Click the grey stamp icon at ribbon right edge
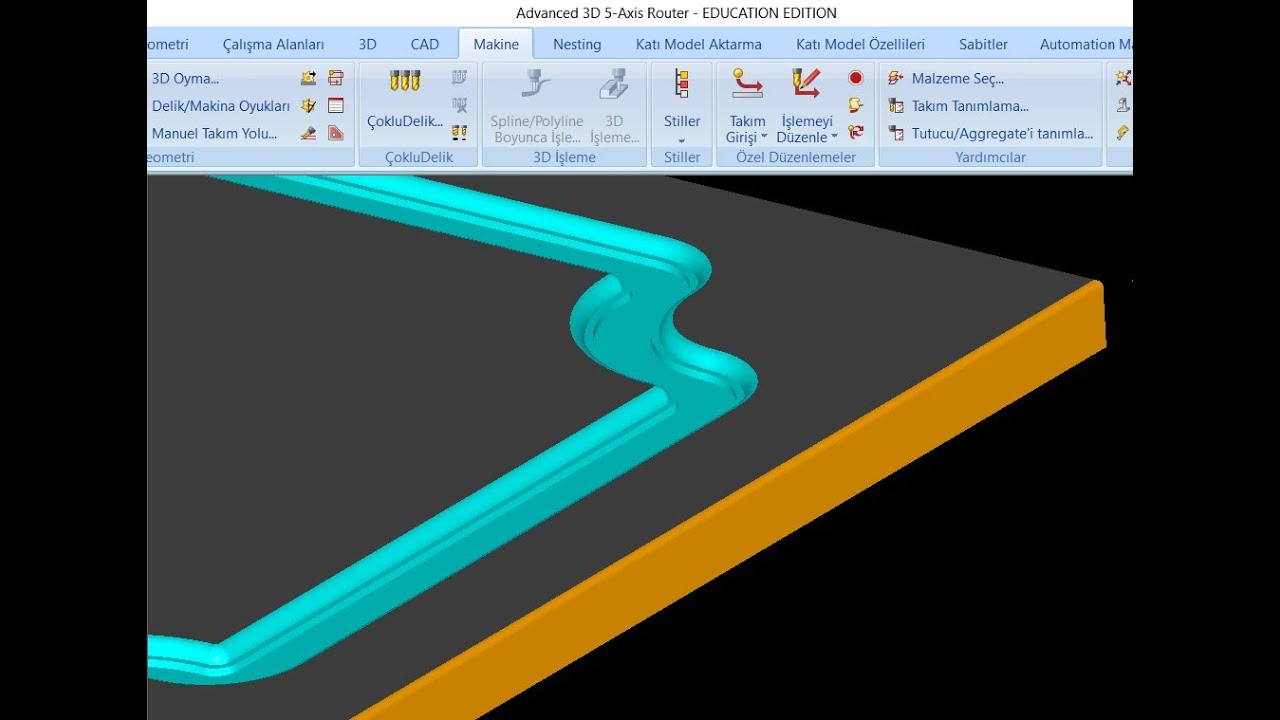The height and width of the screenshot is (720, 1280). point(1124,104)
